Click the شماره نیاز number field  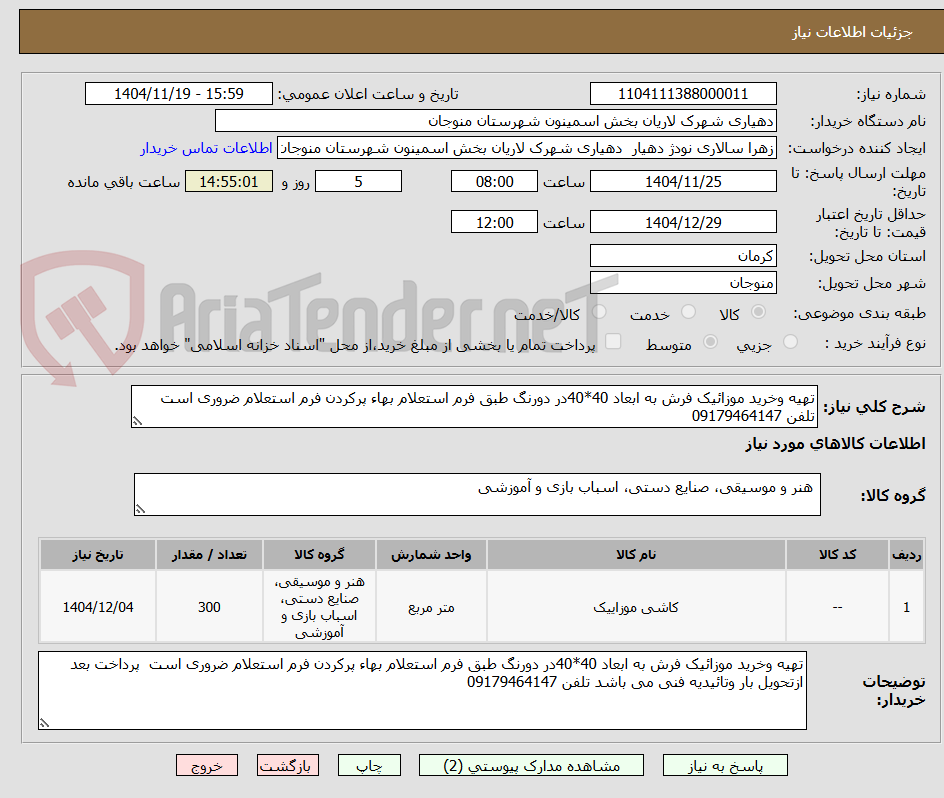(683, 94)
